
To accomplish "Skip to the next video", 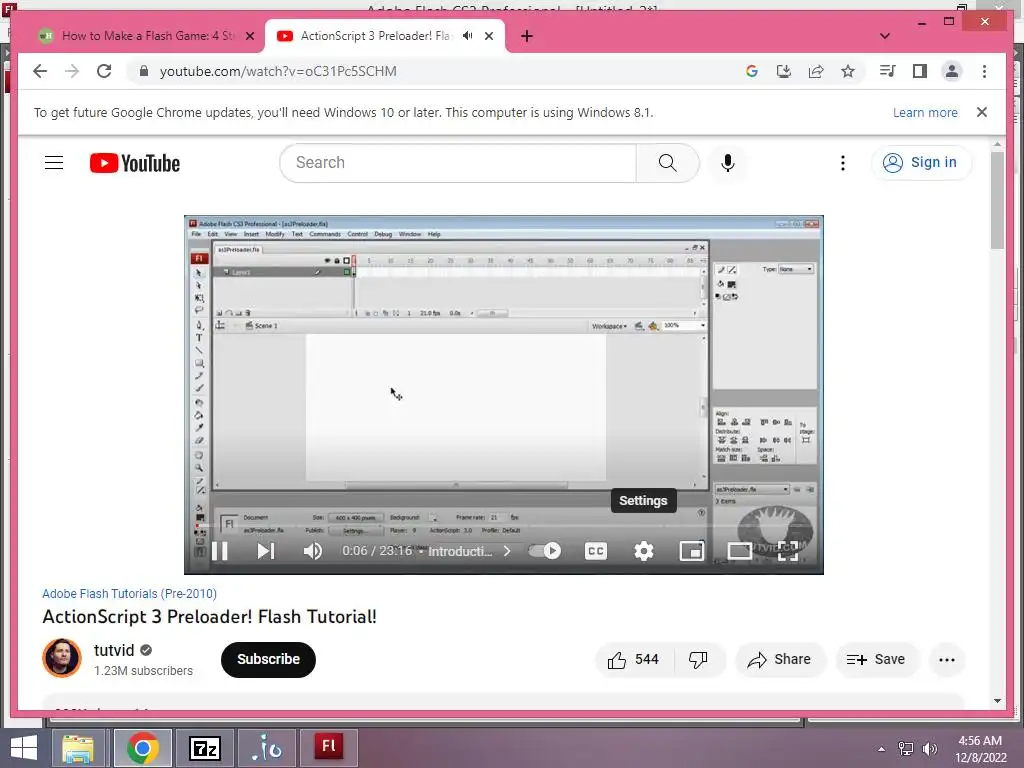I will 265,551.
